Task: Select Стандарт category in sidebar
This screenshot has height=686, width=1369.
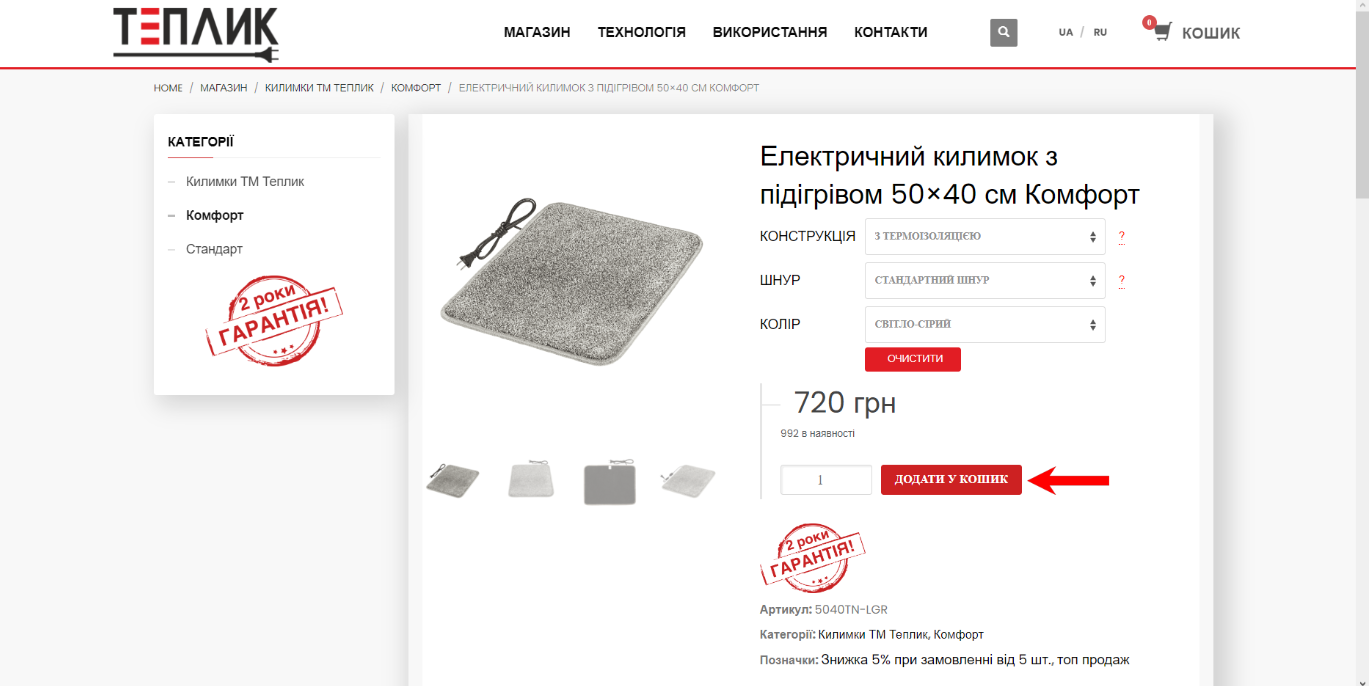Action: (x=214, y=249)
